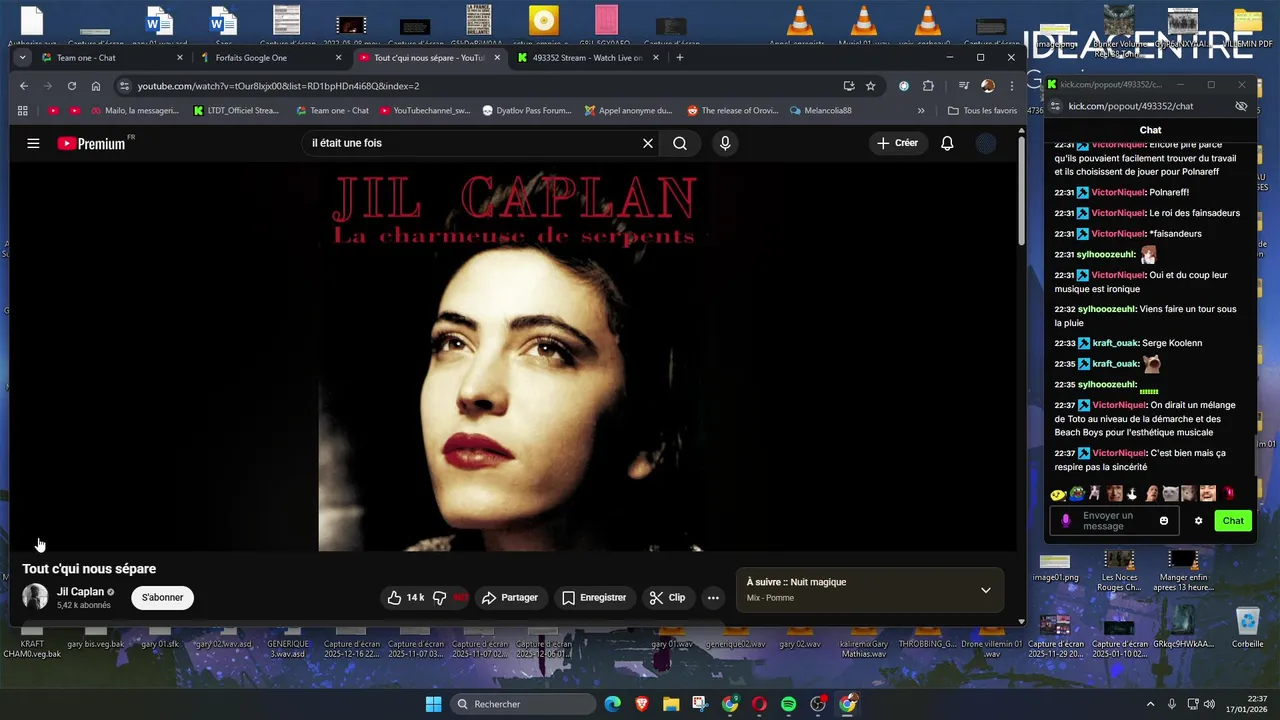Image resolution: width=1280 pixels, height=720 pixels.
Task: Click kraft_ouak username in Serge Koolenn message
Action: (1115, 343)
